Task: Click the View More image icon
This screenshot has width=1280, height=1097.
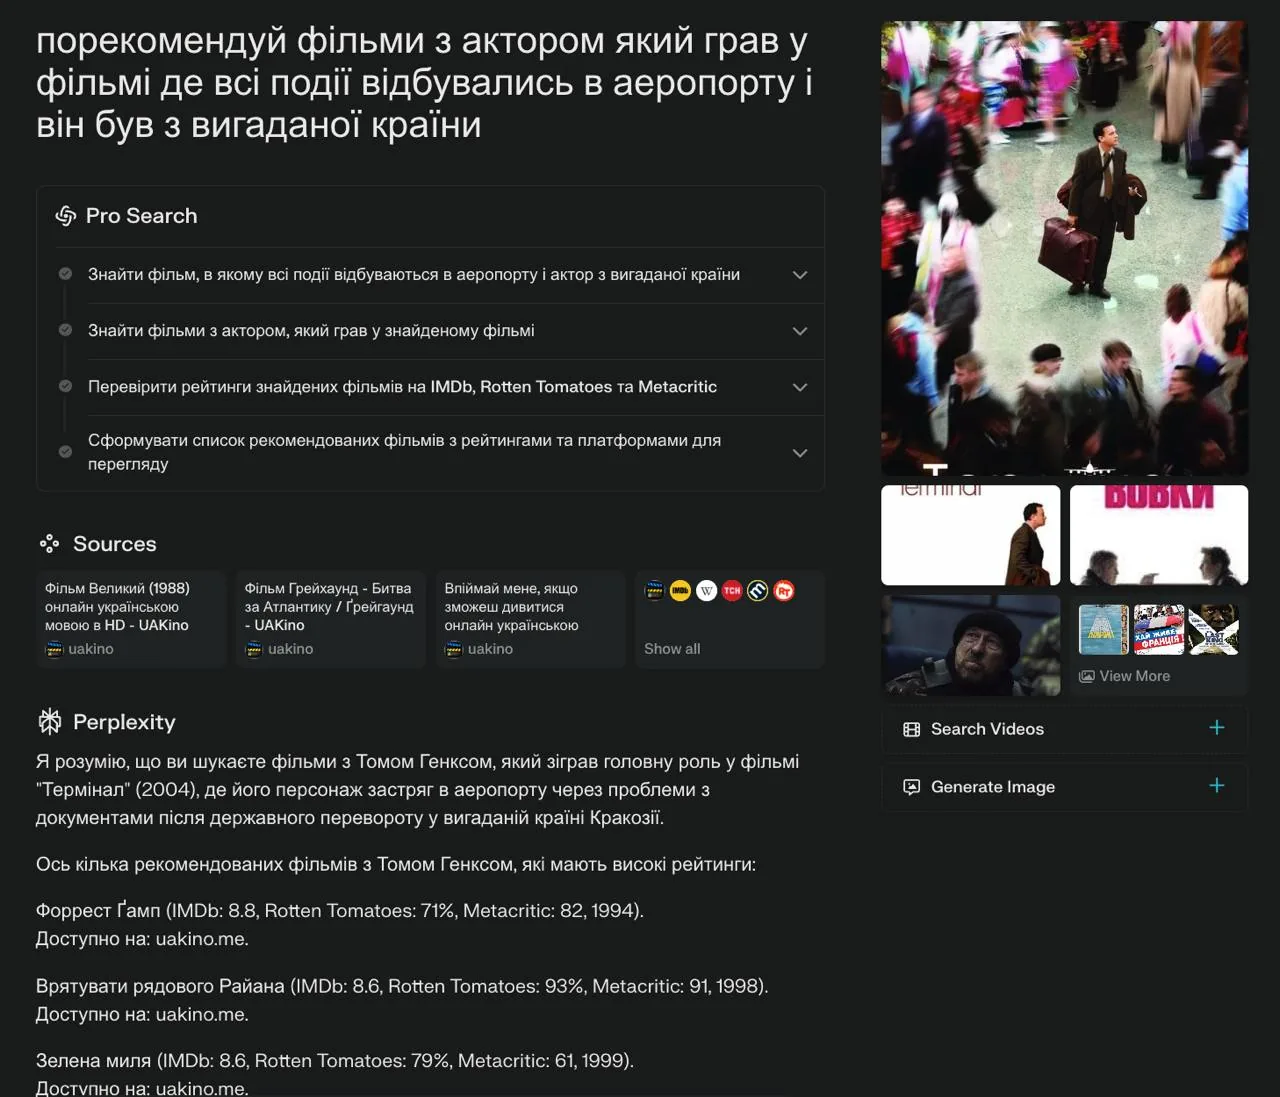Action: click(x=1087, y=676)
